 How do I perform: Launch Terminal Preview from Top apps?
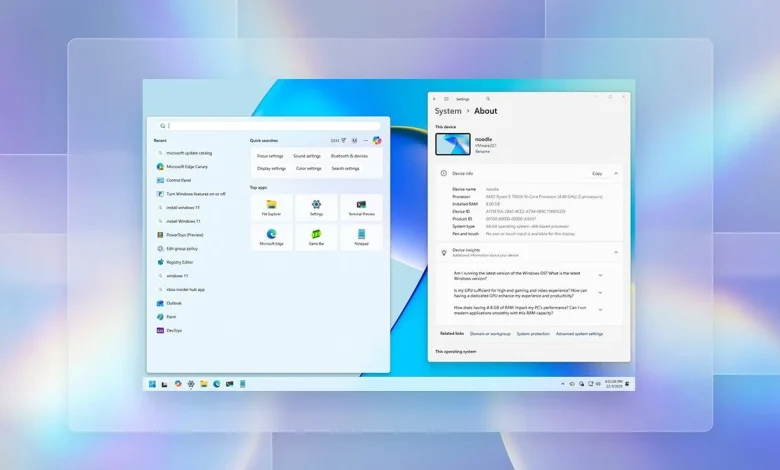[361, 207]
